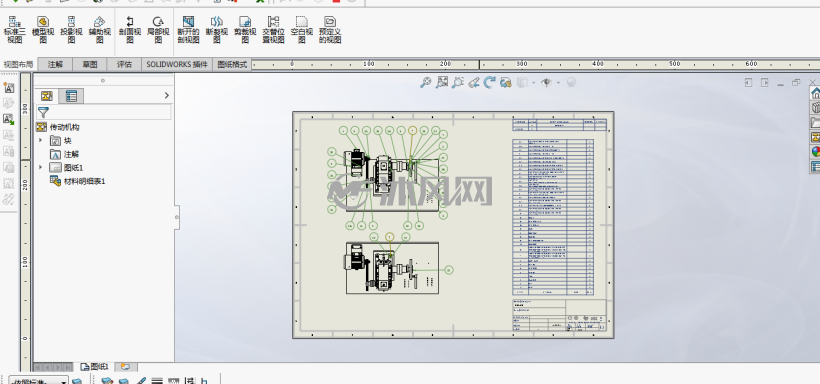
Task: Collapse the left panel using its side handle
Action: coord(177,217)
